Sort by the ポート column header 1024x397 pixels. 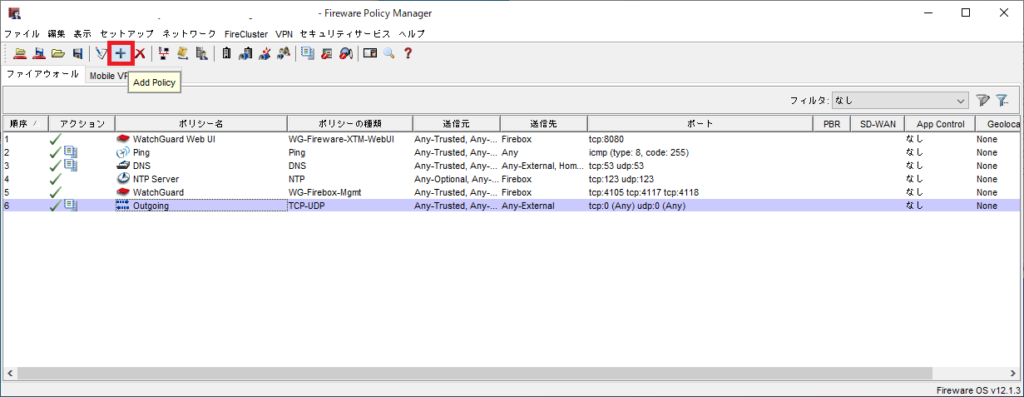(700, 123)
